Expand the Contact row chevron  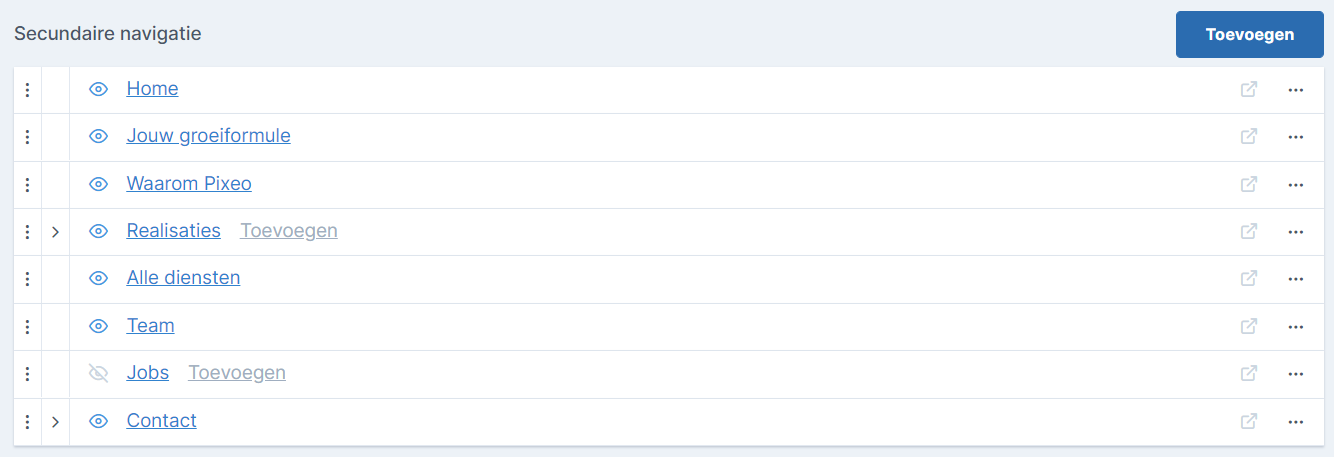[55, 421]
